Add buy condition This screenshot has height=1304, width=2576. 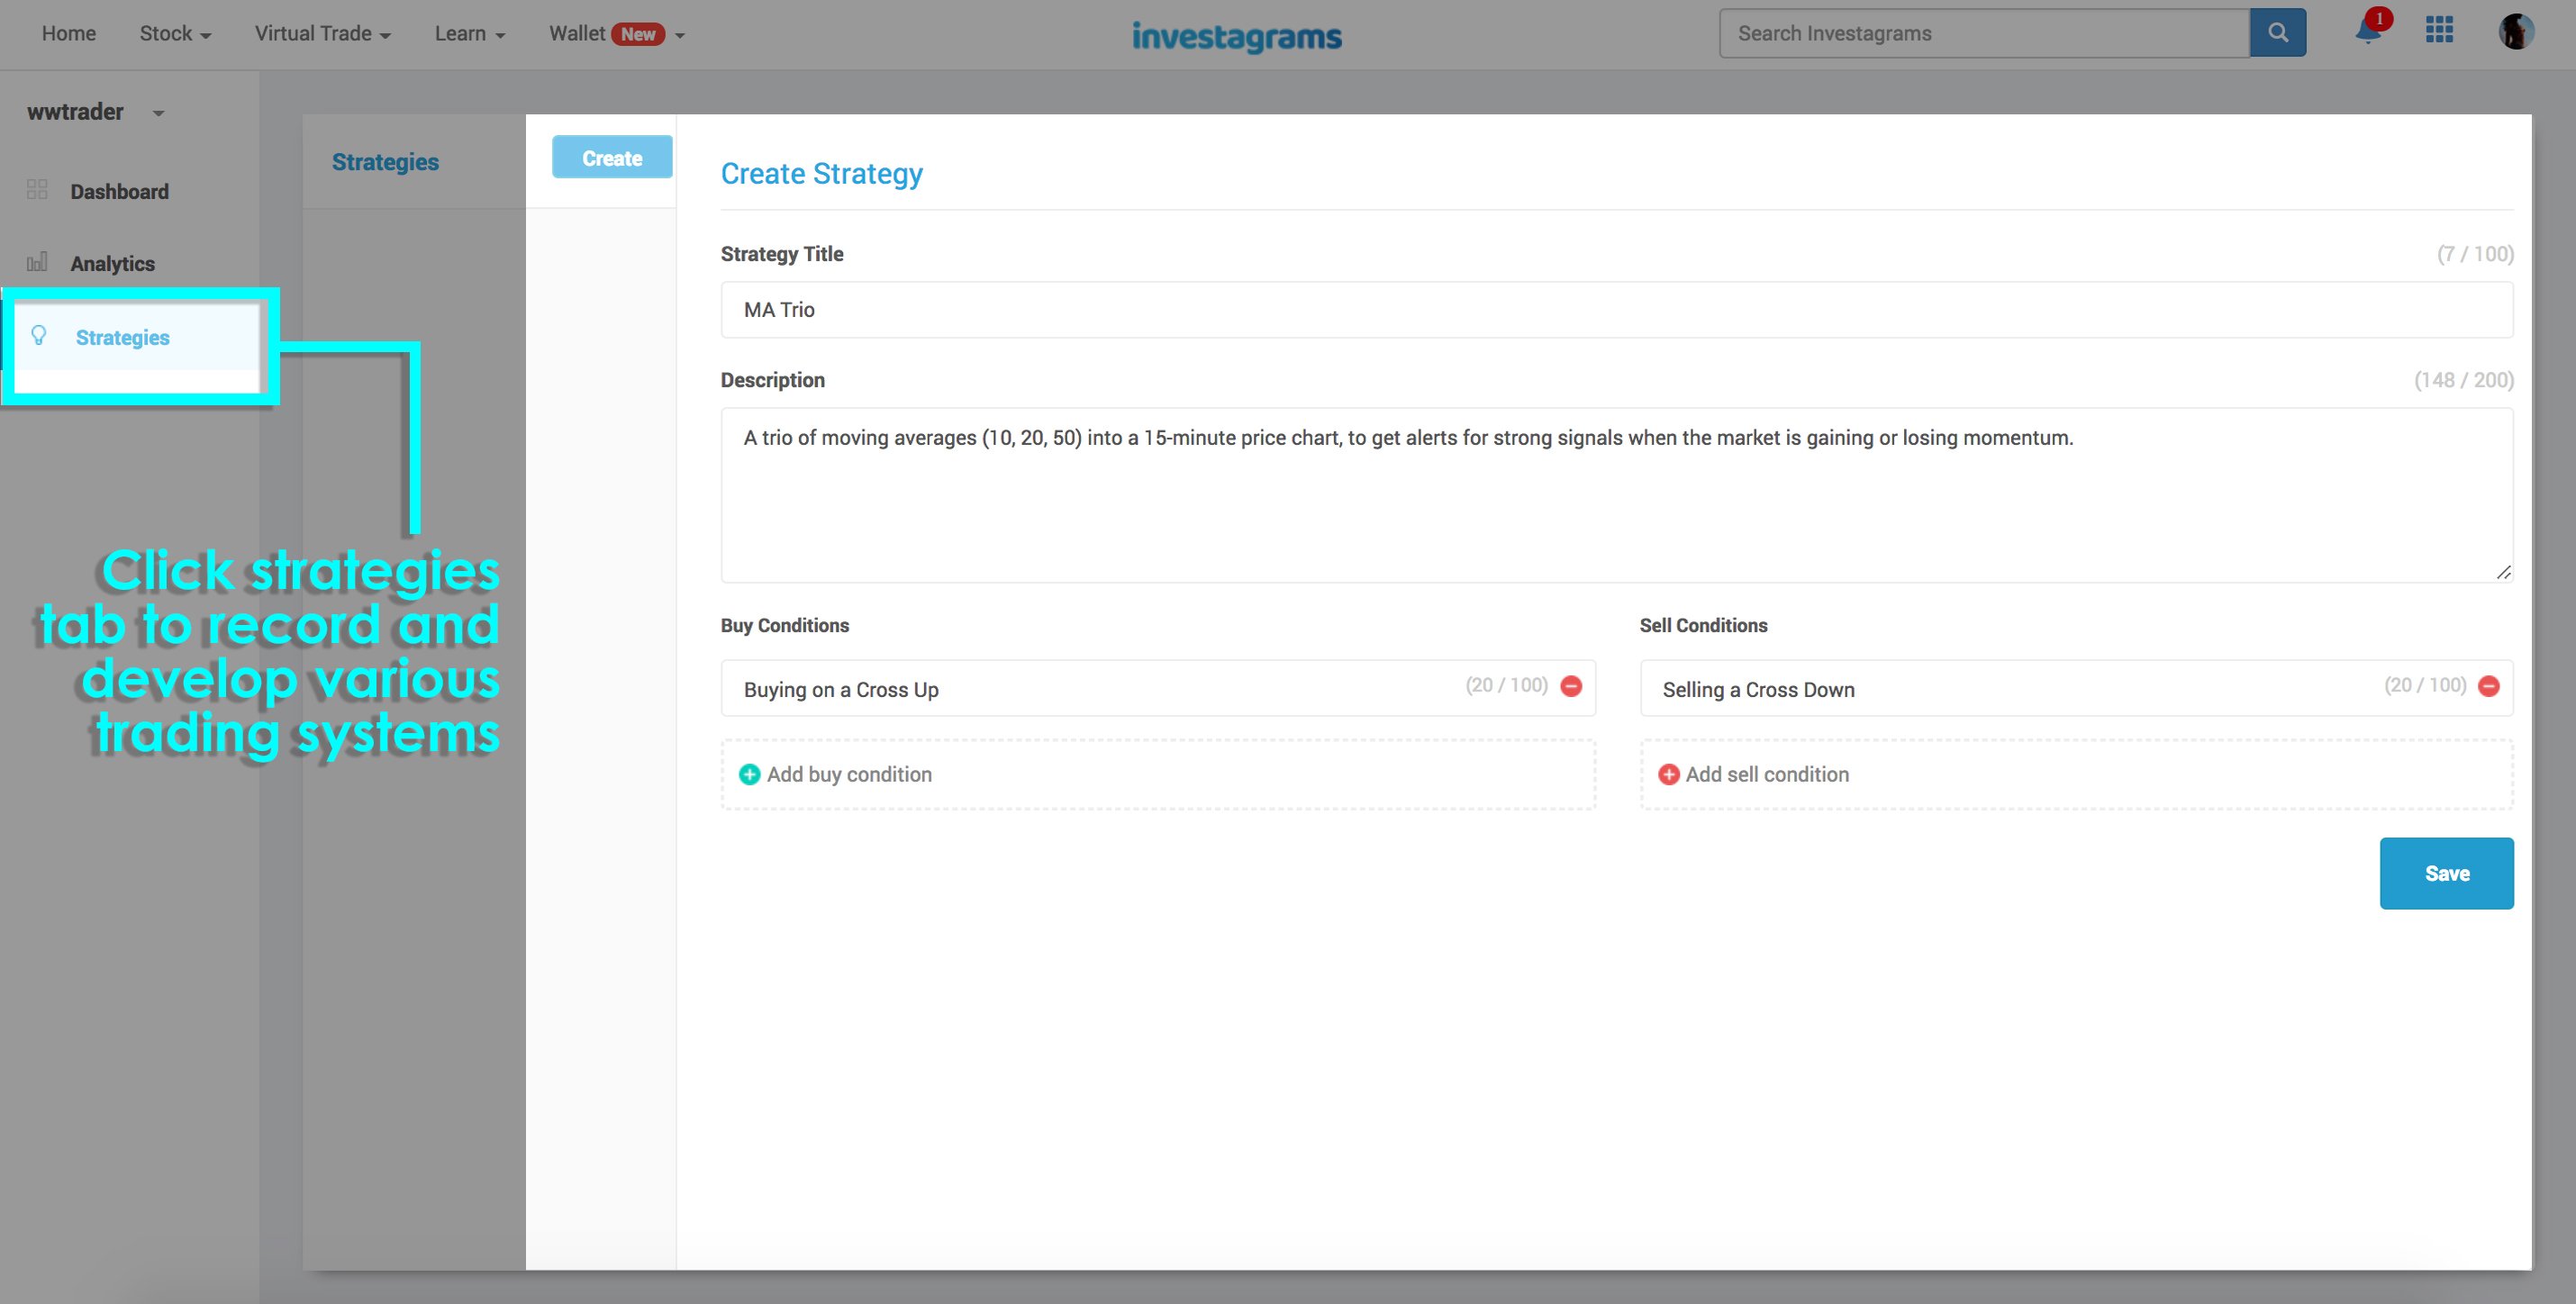(x=1158, y=774)
